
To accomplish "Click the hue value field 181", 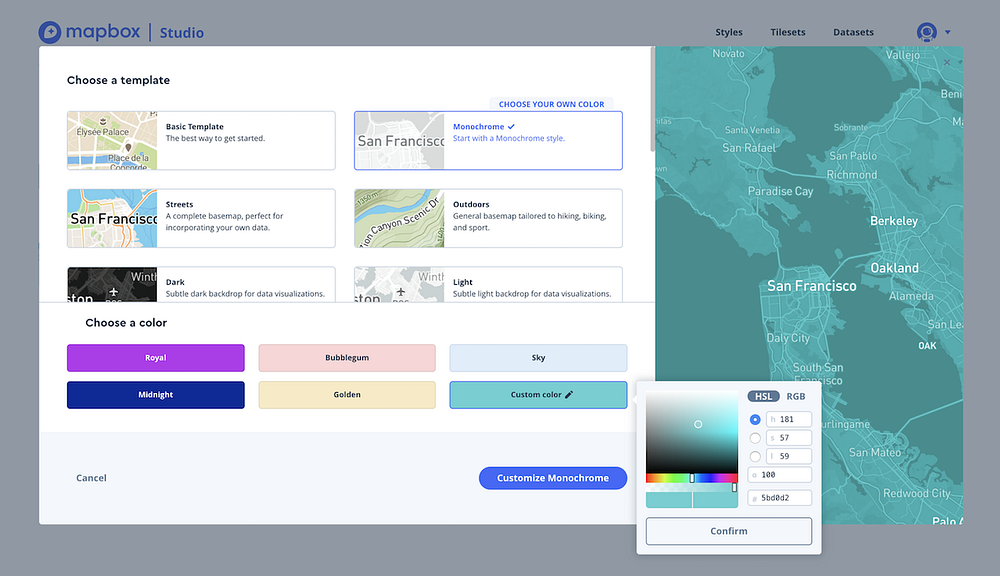I will pos(789,419).
